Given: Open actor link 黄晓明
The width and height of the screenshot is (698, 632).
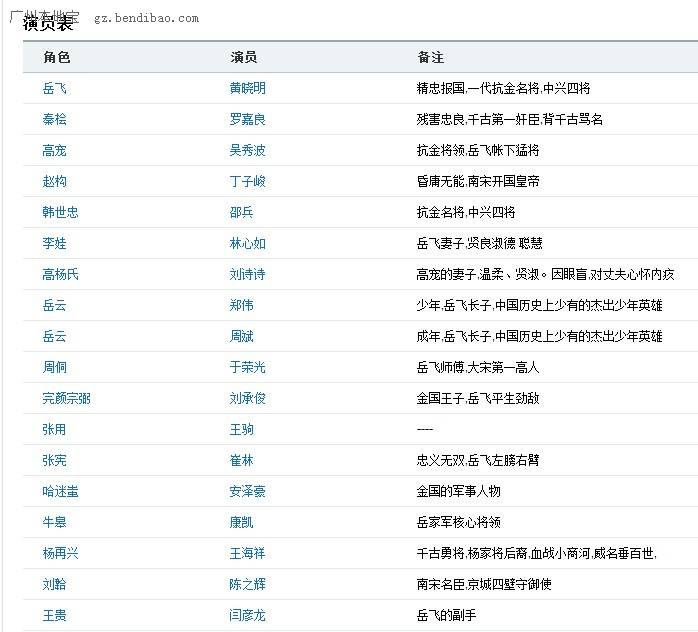Looking at the screenshot, I should [248, 88].
